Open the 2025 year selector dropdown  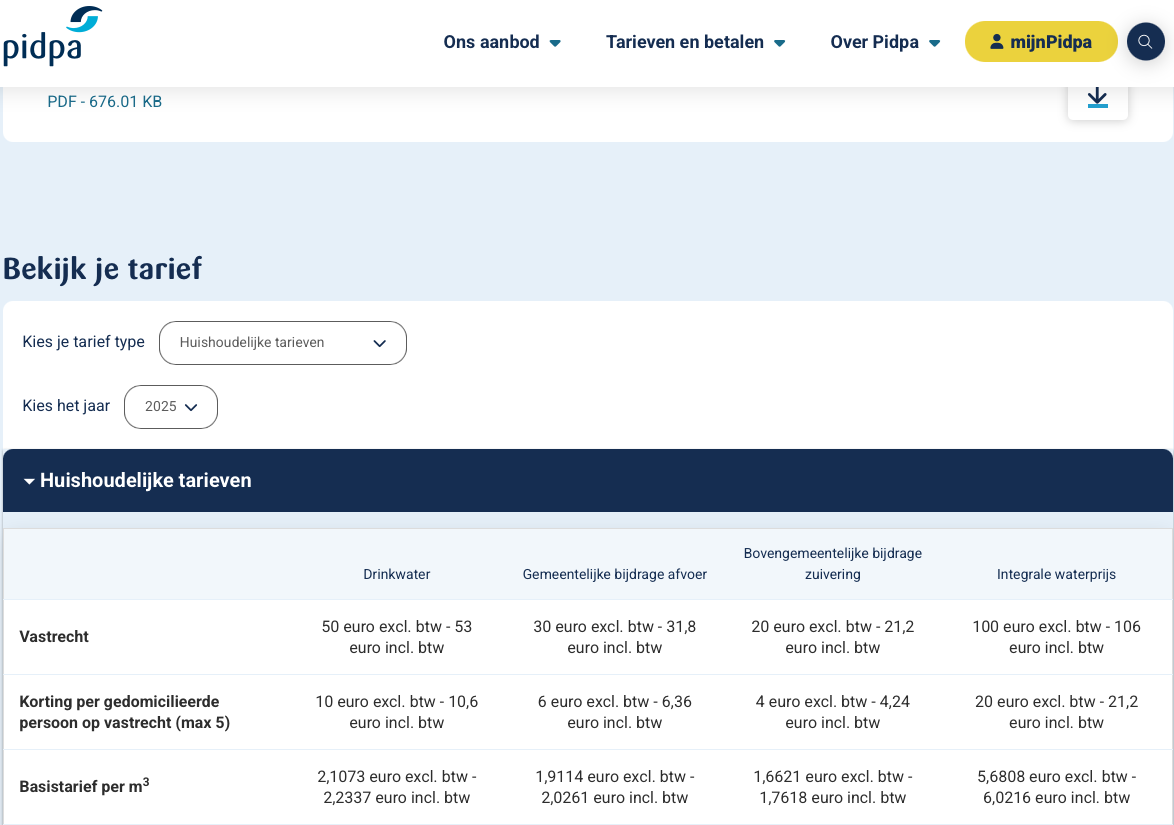(171, 407)
